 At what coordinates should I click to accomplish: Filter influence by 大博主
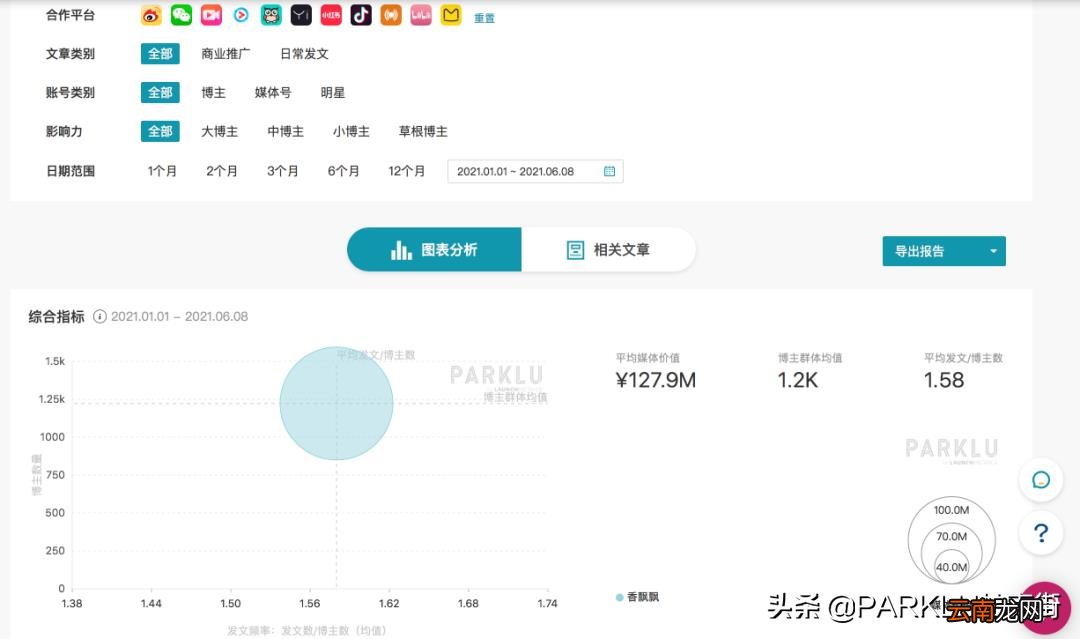[219, 131]
